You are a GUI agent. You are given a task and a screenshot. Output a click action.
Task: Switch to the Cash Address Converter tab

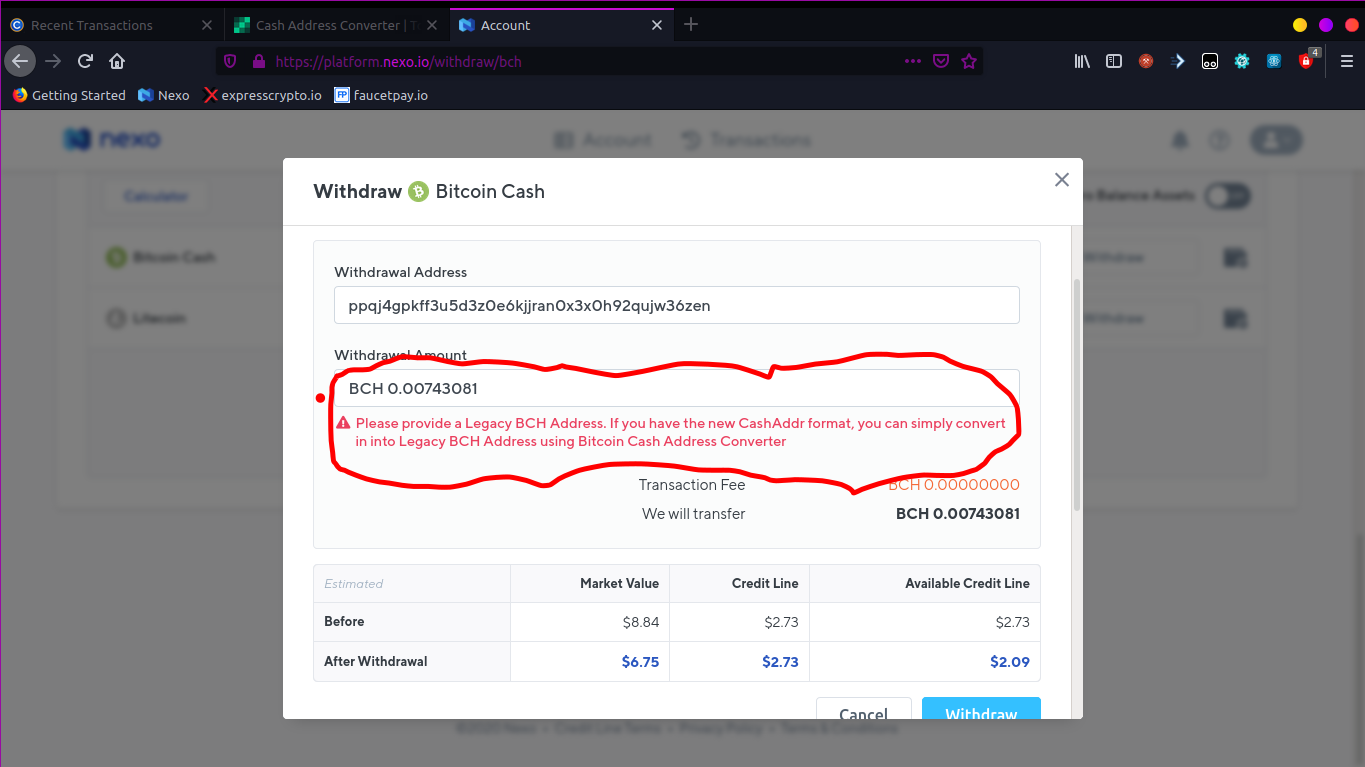(x=337, y=25)
